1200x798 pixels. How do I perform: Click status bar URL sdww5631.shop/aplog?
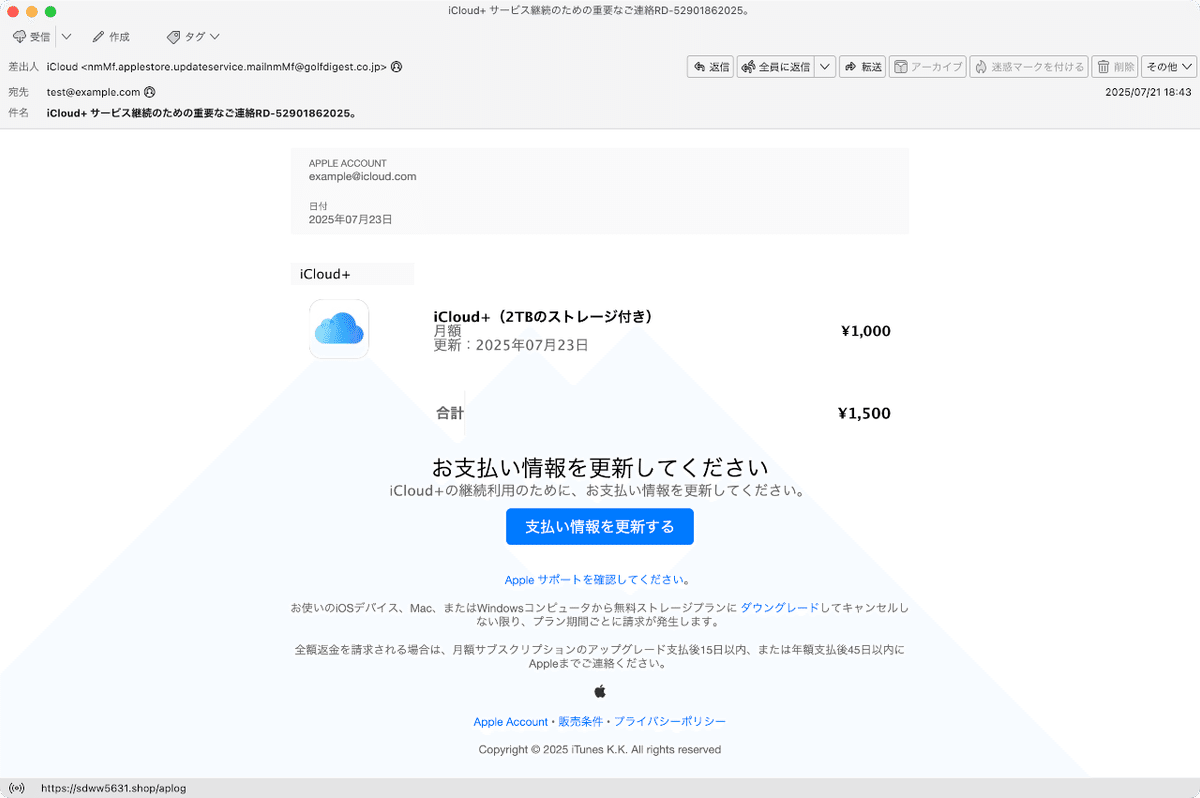113,788
